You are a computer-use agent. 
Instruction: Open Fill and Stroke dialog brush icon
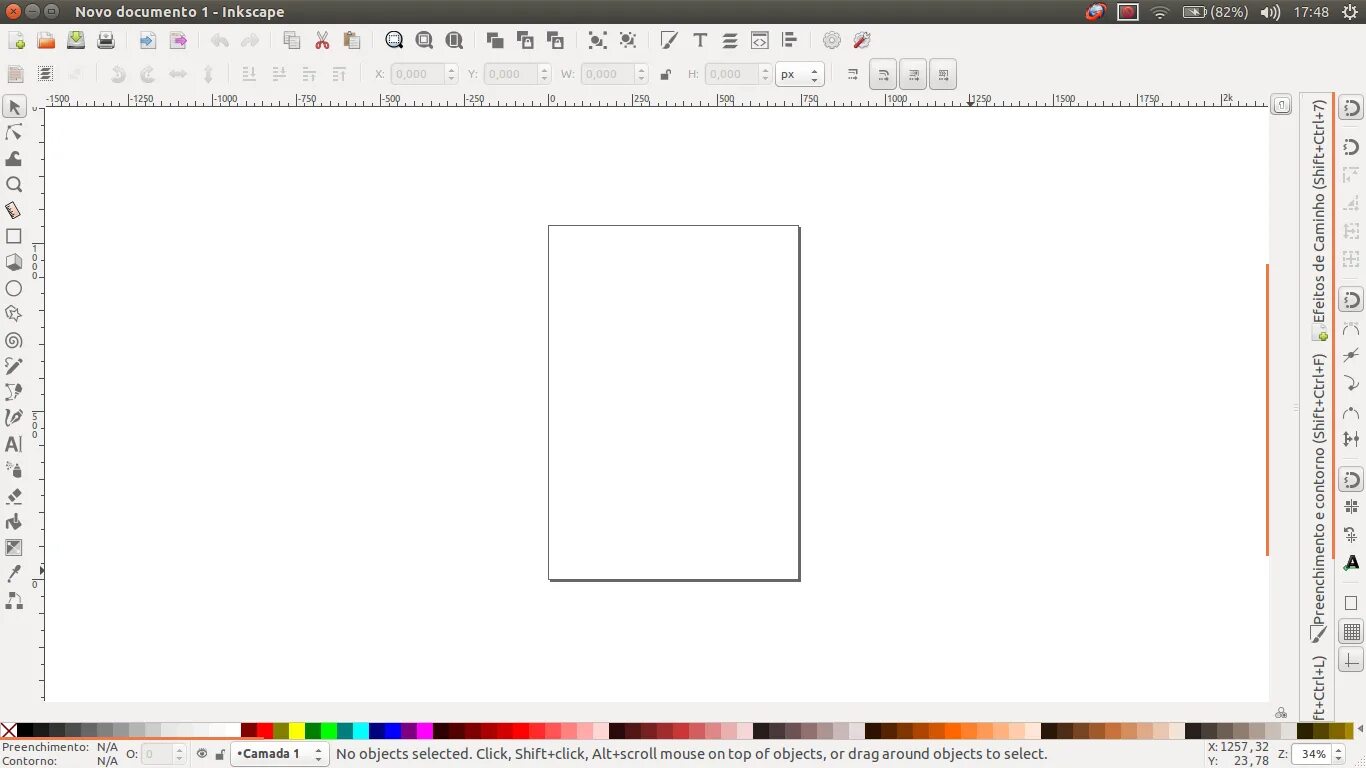pos(670,41)
